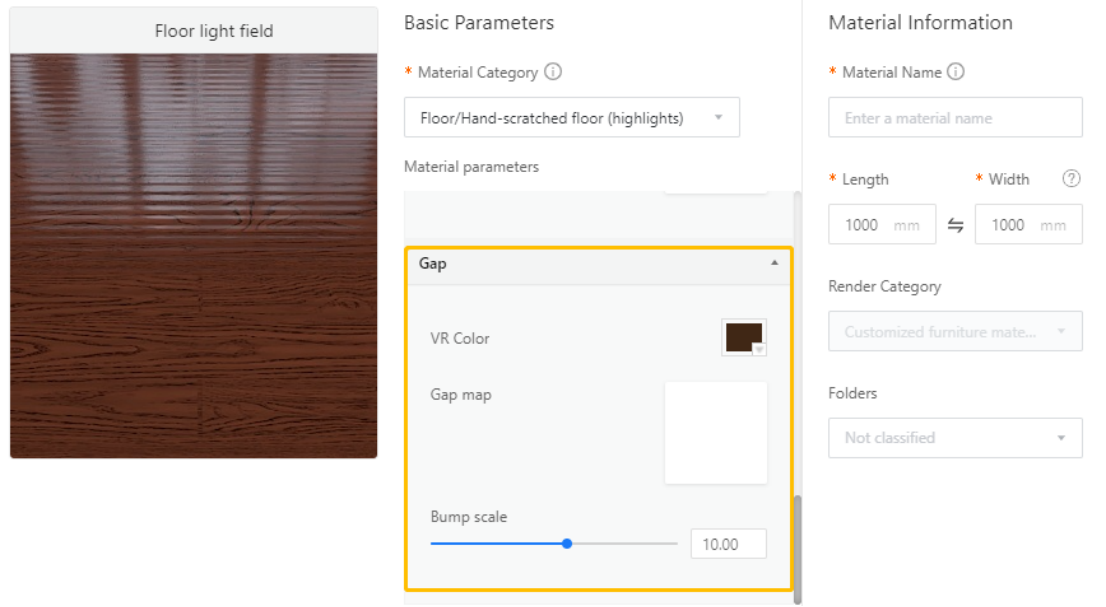Click the Gap map image box
The width and height of the screenshot is (1106, 607).
point(716,433)
